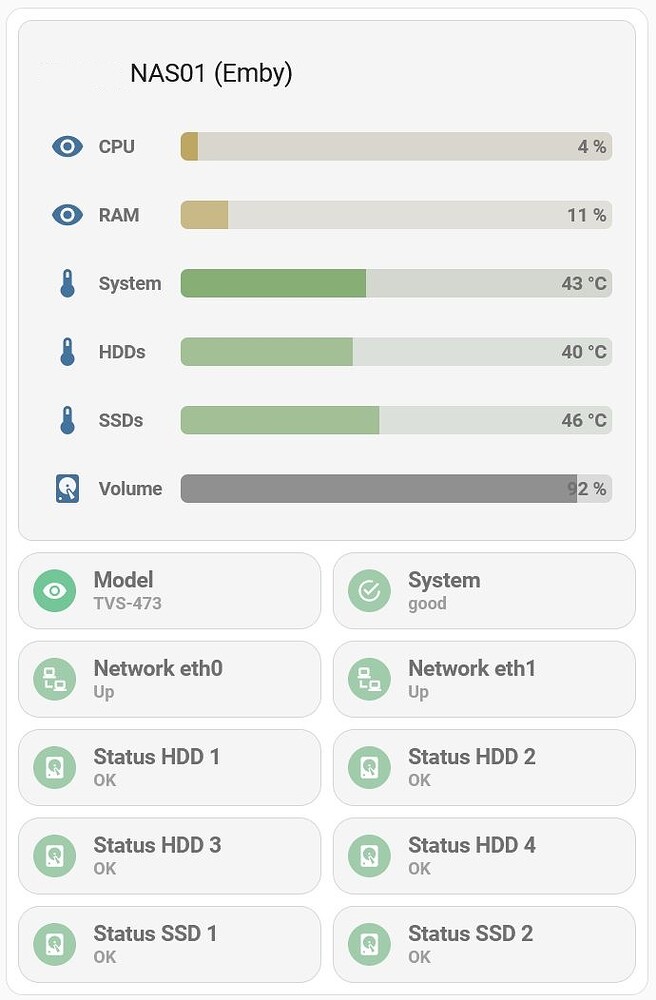
Task: Click the thermometer icon next to HDDs
Action: 67,352
